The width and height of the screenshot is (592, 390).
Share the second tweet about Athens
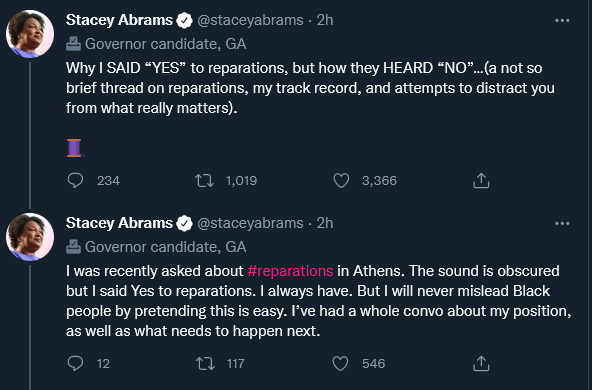click(481, 364)
